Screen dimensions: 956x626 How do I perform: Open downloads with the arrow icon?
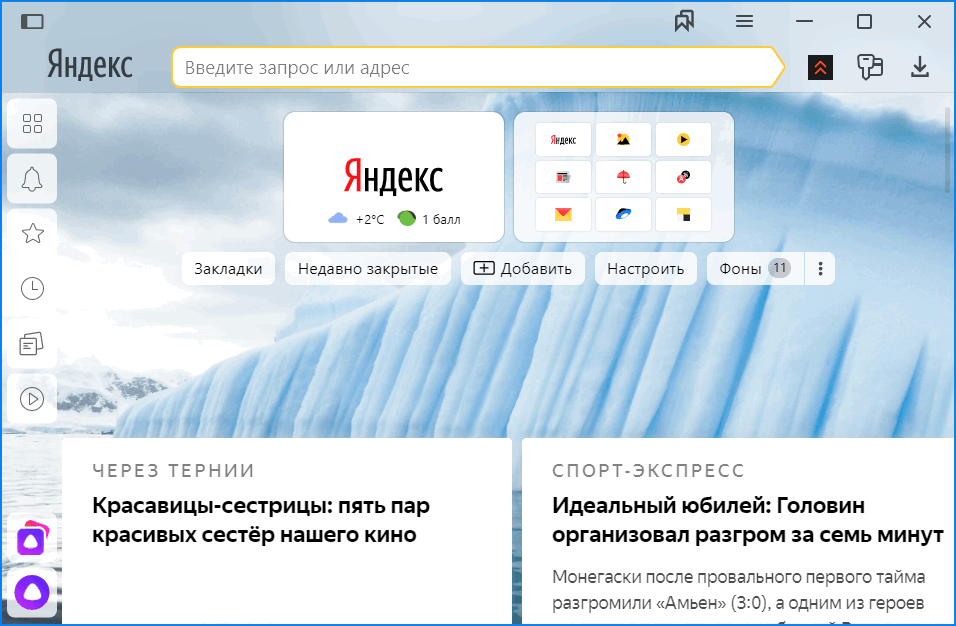919,67
